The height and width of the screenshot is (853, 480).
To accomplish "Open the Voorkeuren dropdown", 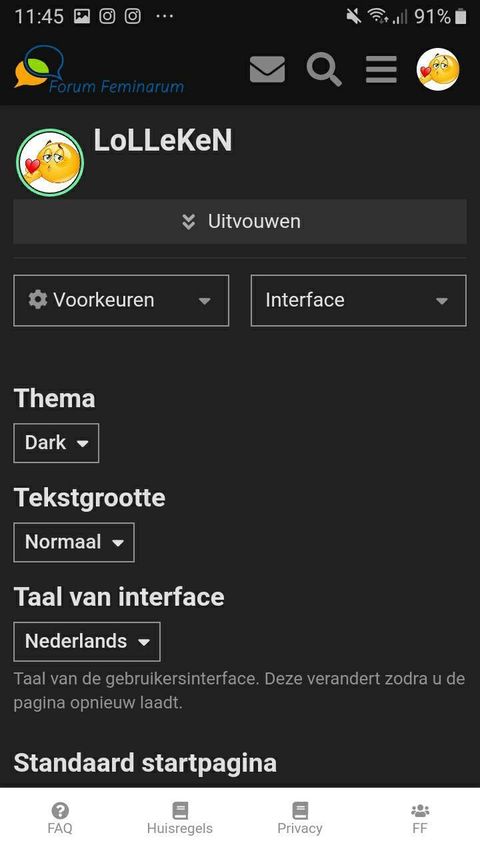I will 121,300.
